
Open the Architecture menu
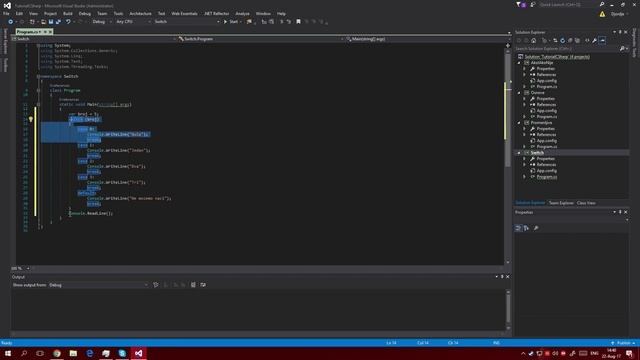[140, 13]
